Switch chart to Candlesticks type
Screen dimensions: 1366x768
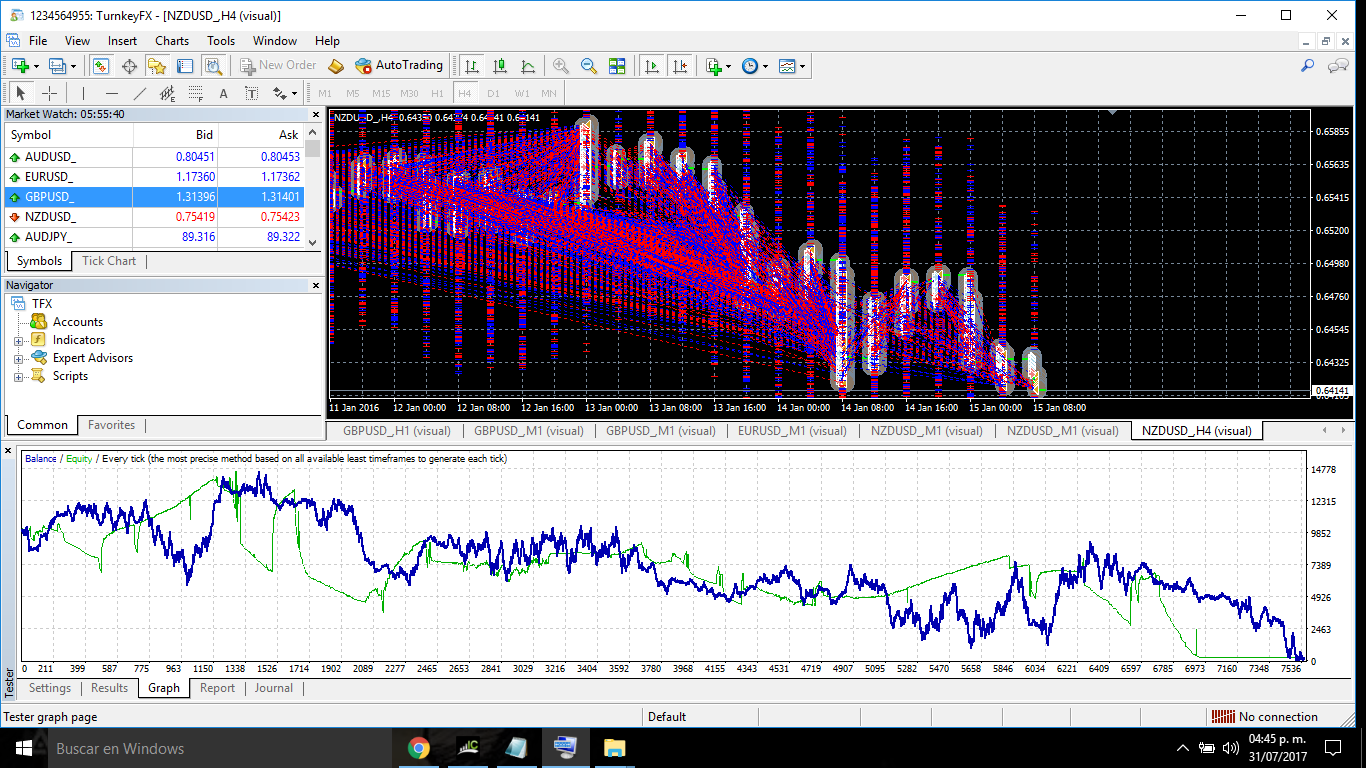[x=500, y=66]
